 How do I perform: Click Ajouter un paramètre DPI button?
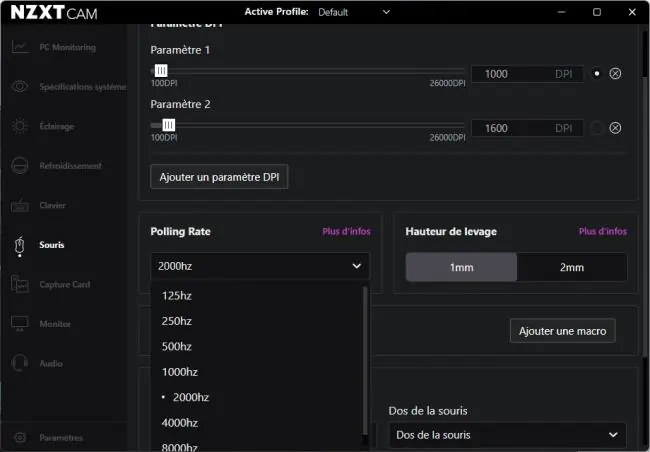(x=219, y=177)
